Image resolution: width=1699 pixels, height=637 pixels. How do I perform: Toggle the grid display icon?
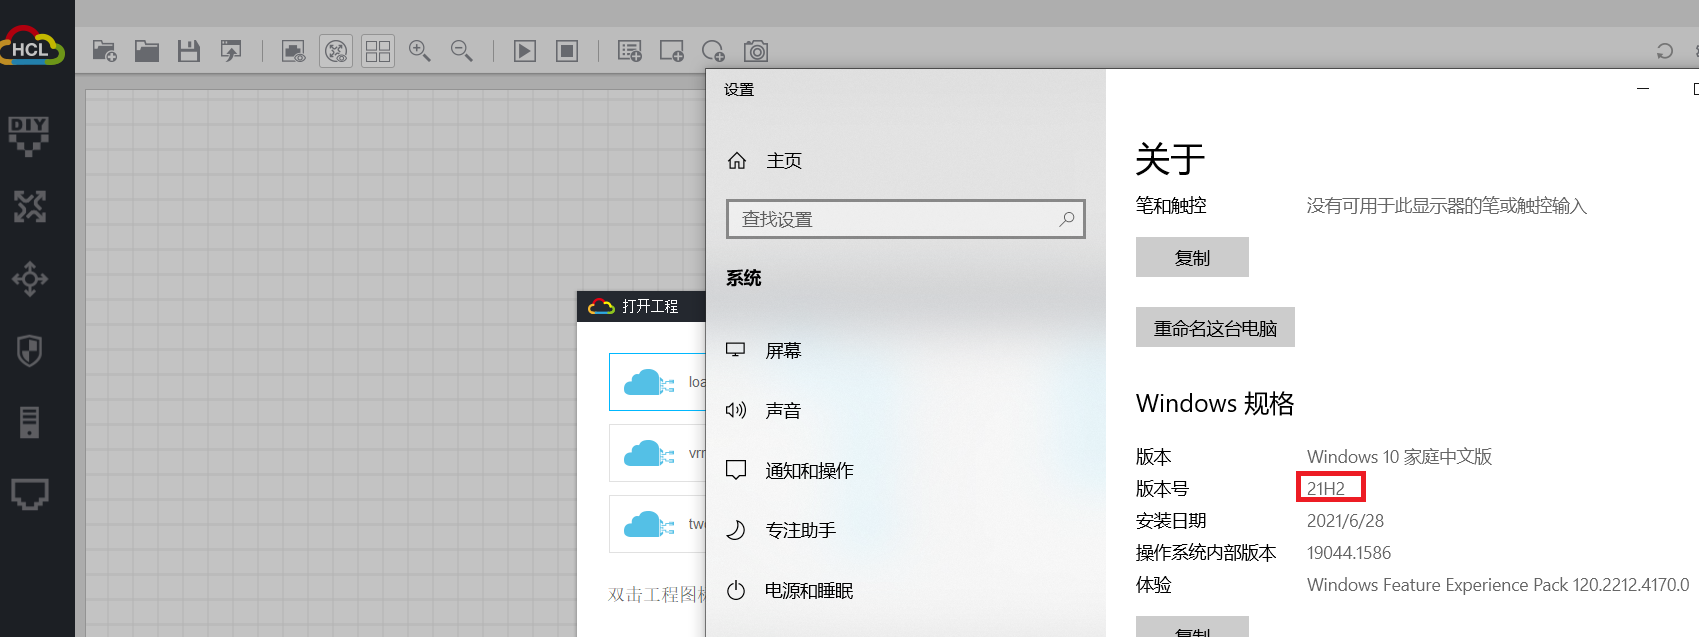pos(378,51)
